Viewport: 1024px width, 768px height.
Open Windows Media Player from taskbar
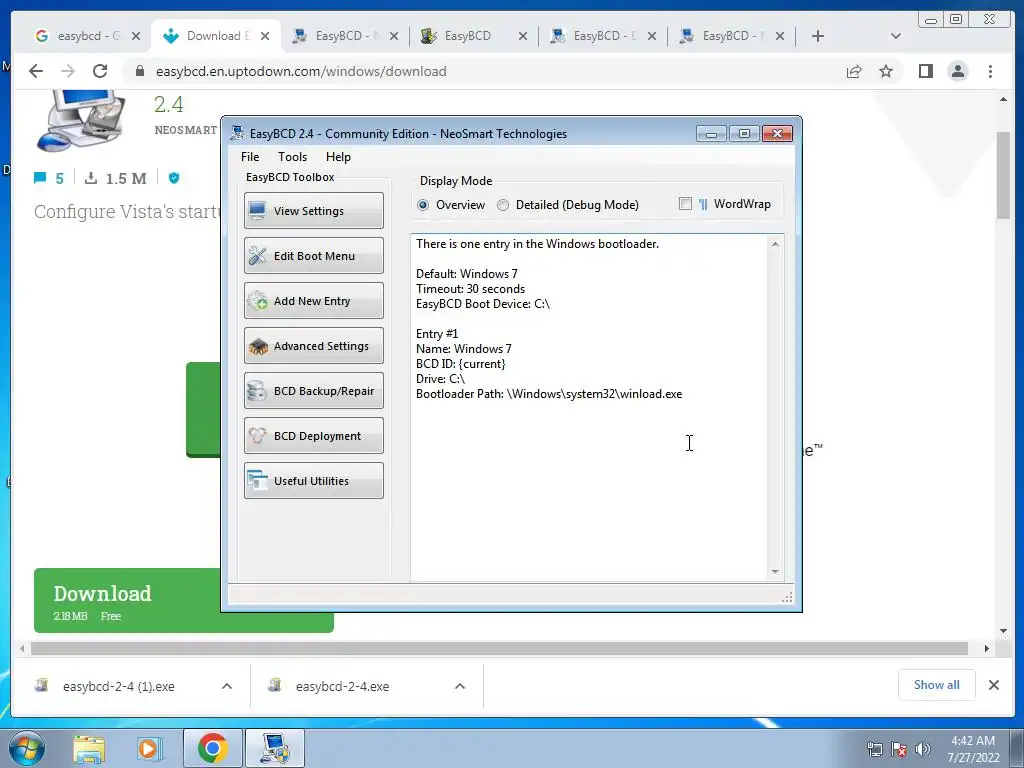tap(149, 749)
